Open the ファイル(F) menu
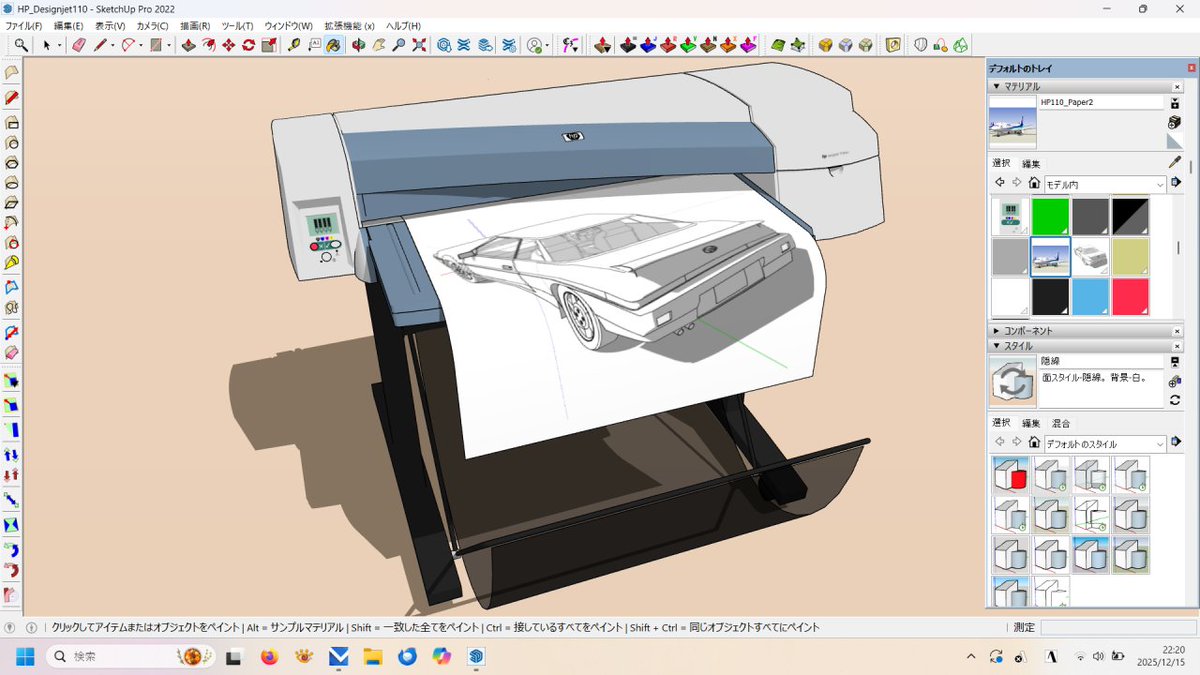Image resolution: width=1200 pixels, height=675 pixels. coord(24,25)
